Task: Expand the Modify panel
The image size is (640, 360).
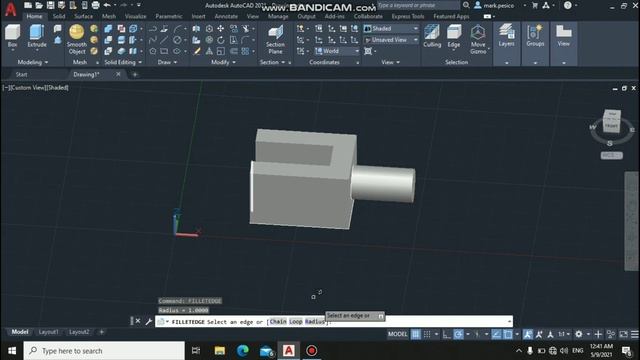Action: coord(223,62)
